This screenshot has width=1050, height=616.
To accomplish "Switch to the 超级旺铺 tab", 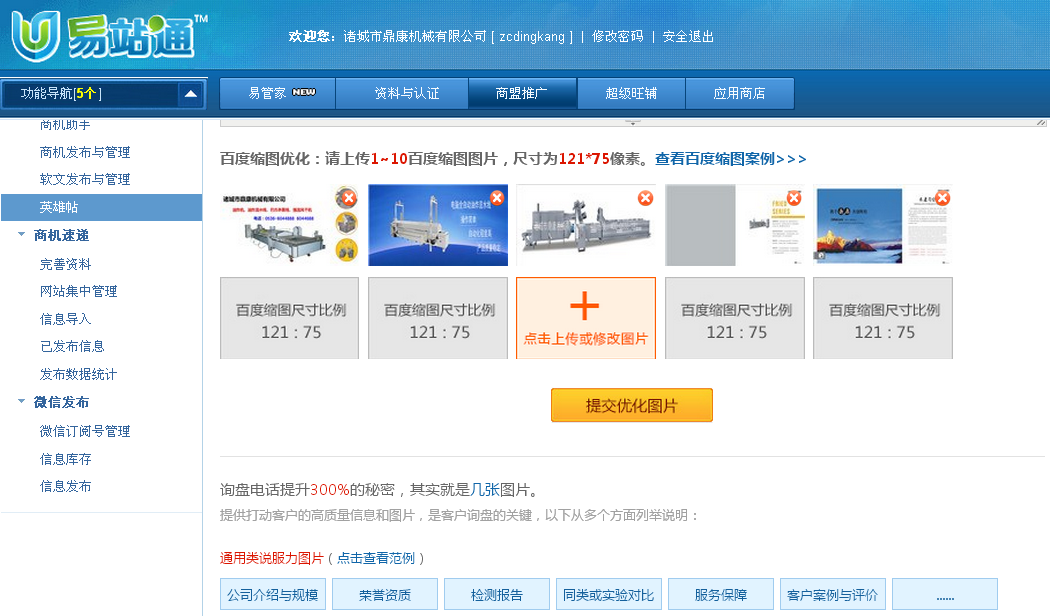I will click(631, 93).
